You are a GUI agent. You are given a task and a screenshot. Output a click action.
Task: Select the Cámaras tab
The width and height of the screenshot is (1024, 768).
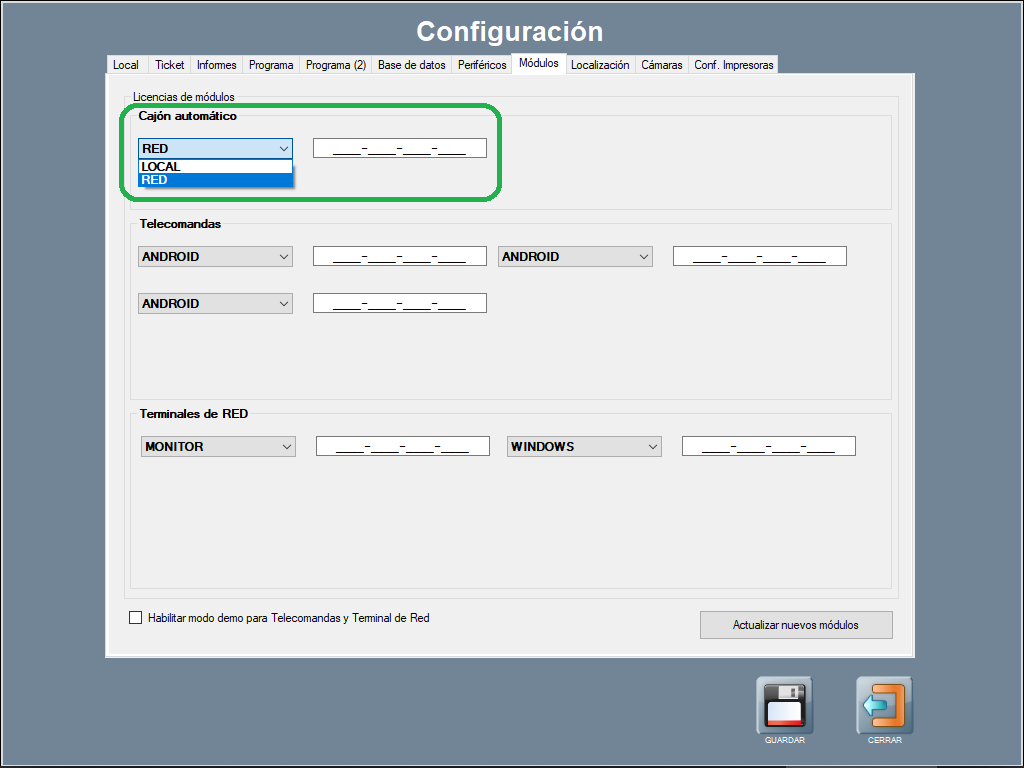662,65
